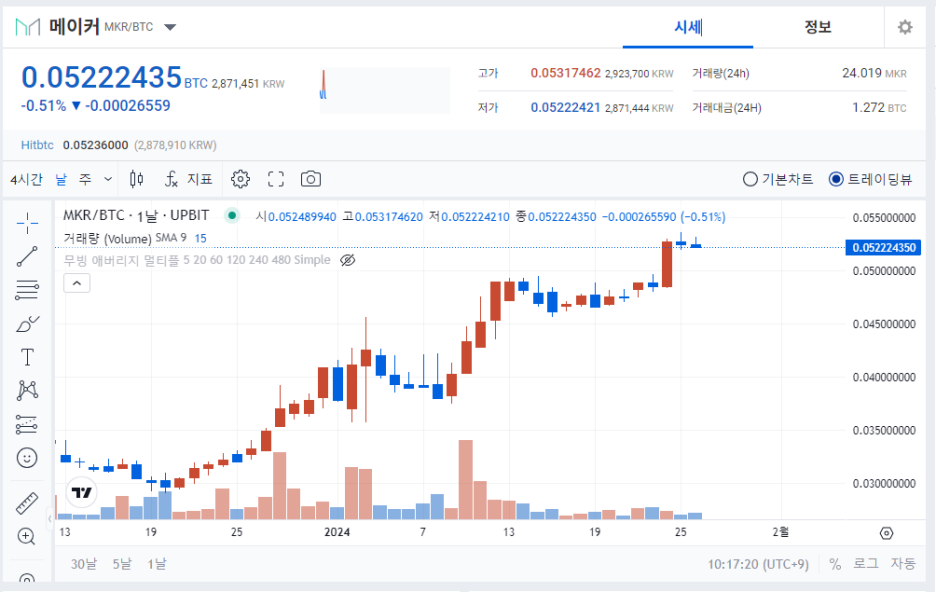
Task: Select the 주 weekly interval
Action: tap(85, 179)
